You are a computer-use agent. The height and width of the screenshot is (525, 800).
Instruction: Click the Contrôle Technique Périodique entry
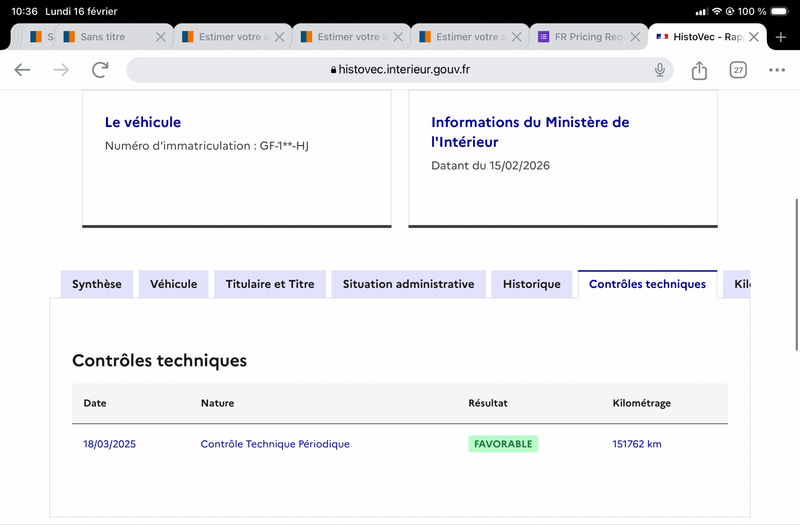click(275, 444)
